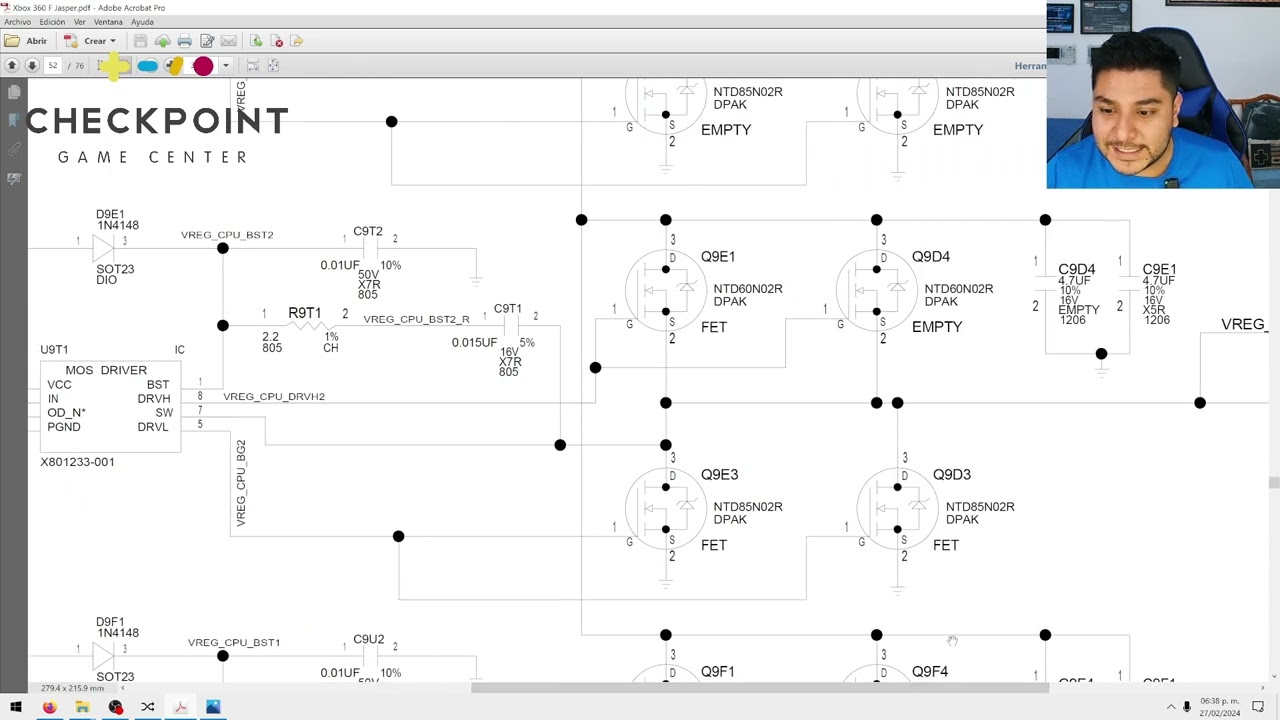This screenshot has width=1280, height=720.
Task: Print the document with the printer icon
Action: tap(184, 41)
